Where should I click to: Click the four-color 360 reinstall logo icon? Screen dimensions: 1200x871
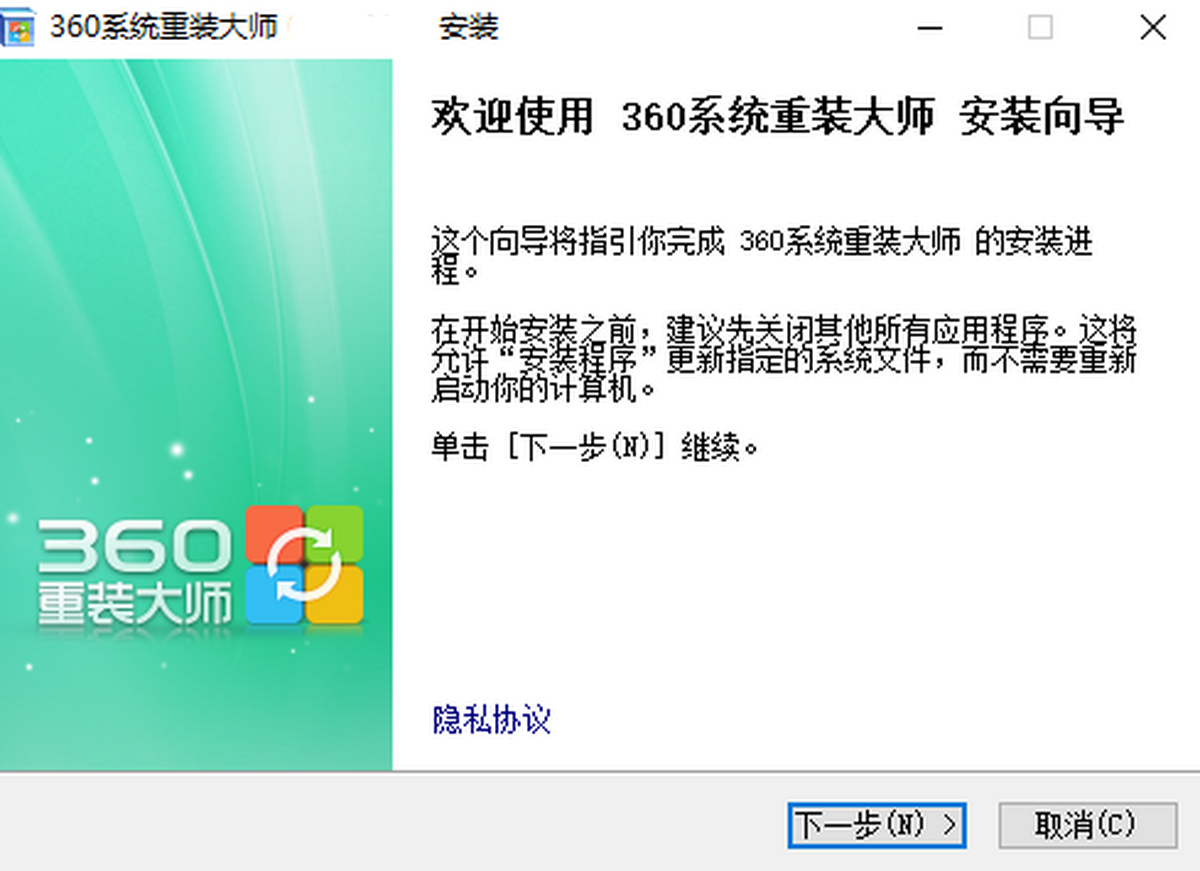(304, 565)
